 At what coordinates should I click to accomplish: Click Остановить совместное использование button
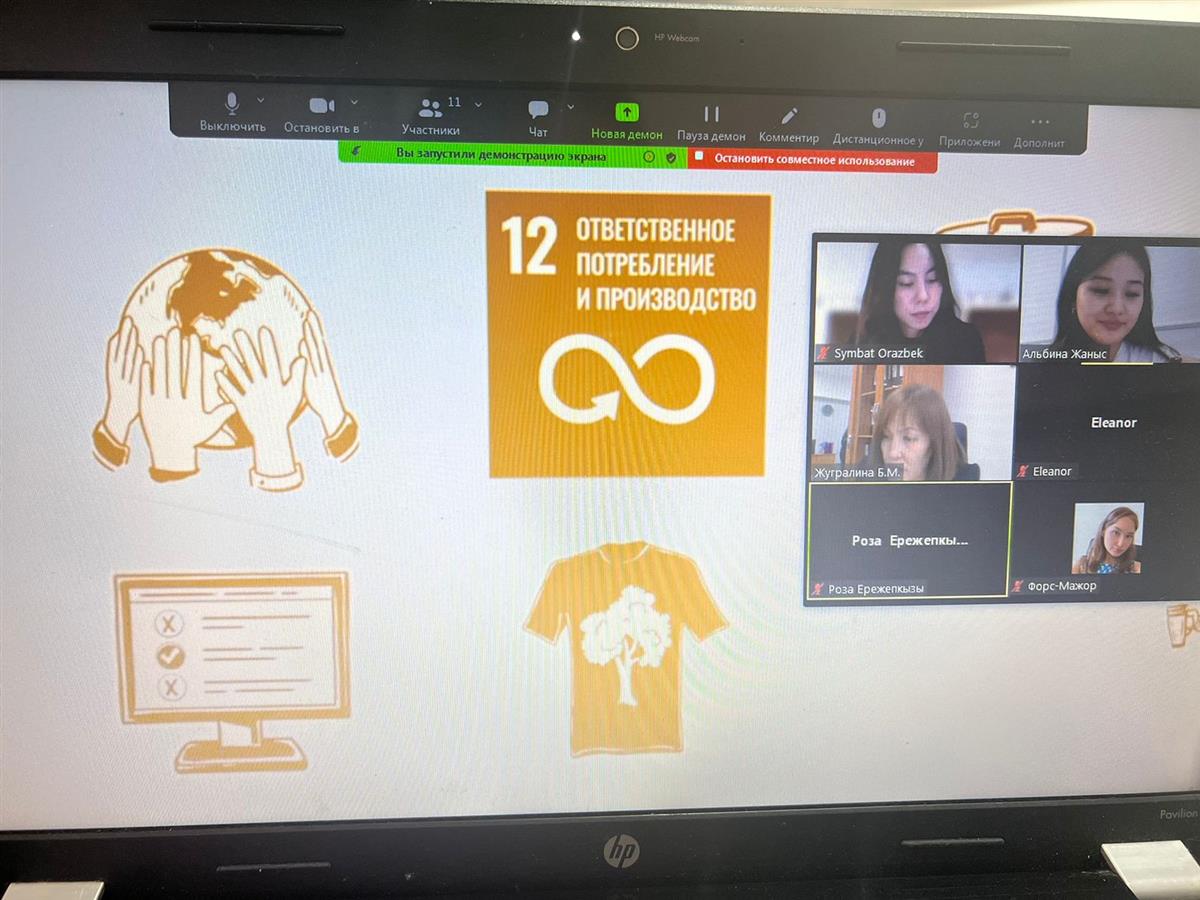pyautogui.click(x=813, y=160)
